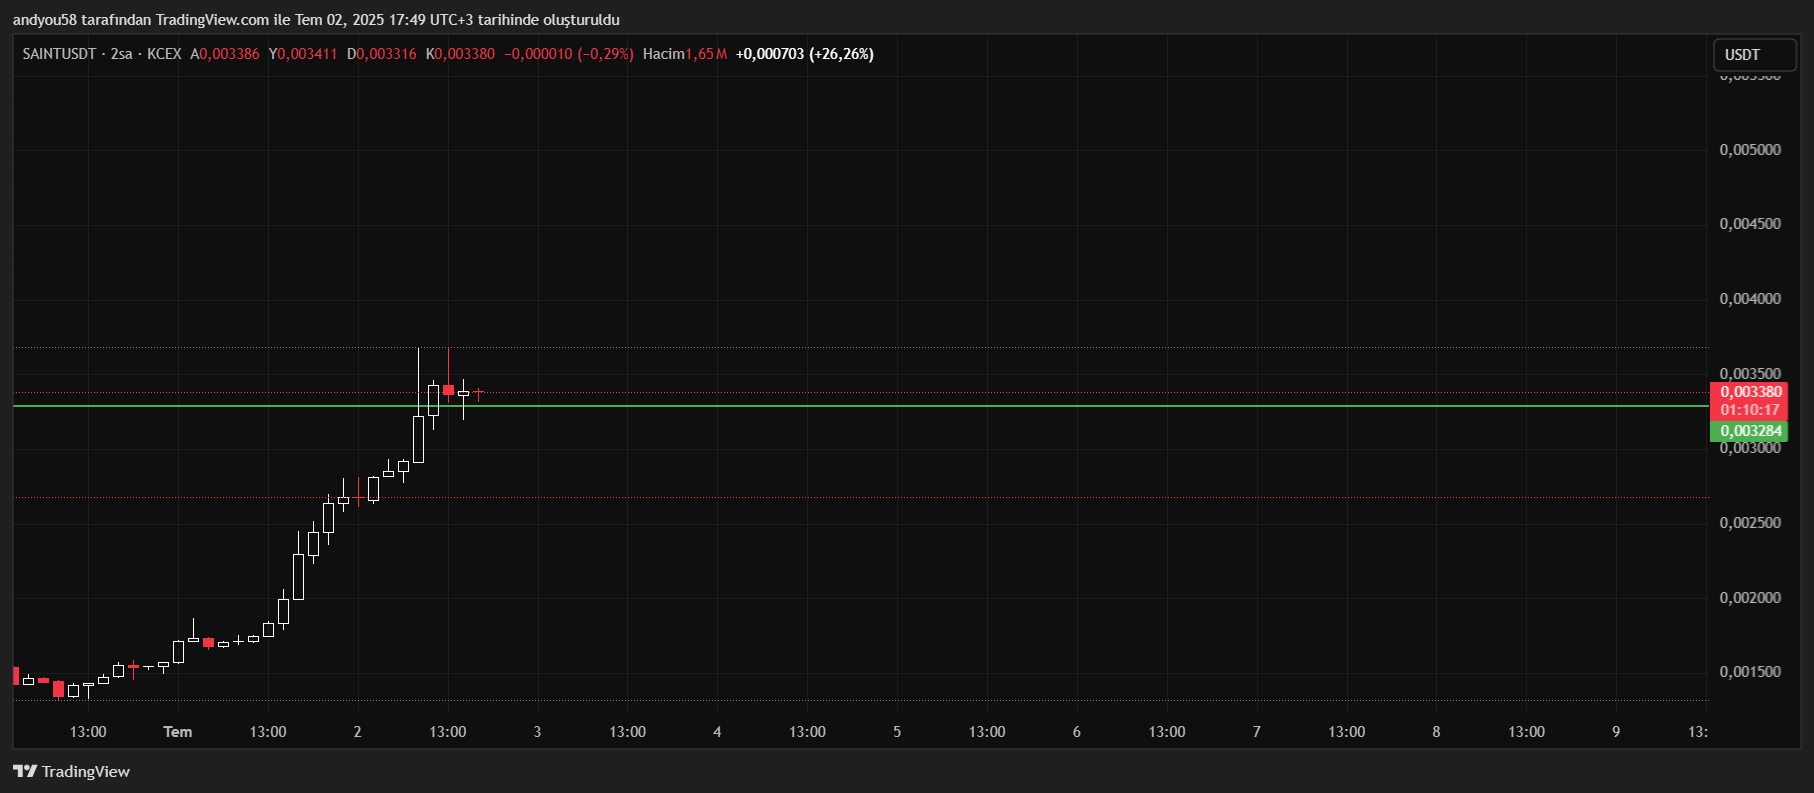Click the 0,002500 price axis label
The height and width of the screenshot is (793, 1814).
click(1750, 523)
